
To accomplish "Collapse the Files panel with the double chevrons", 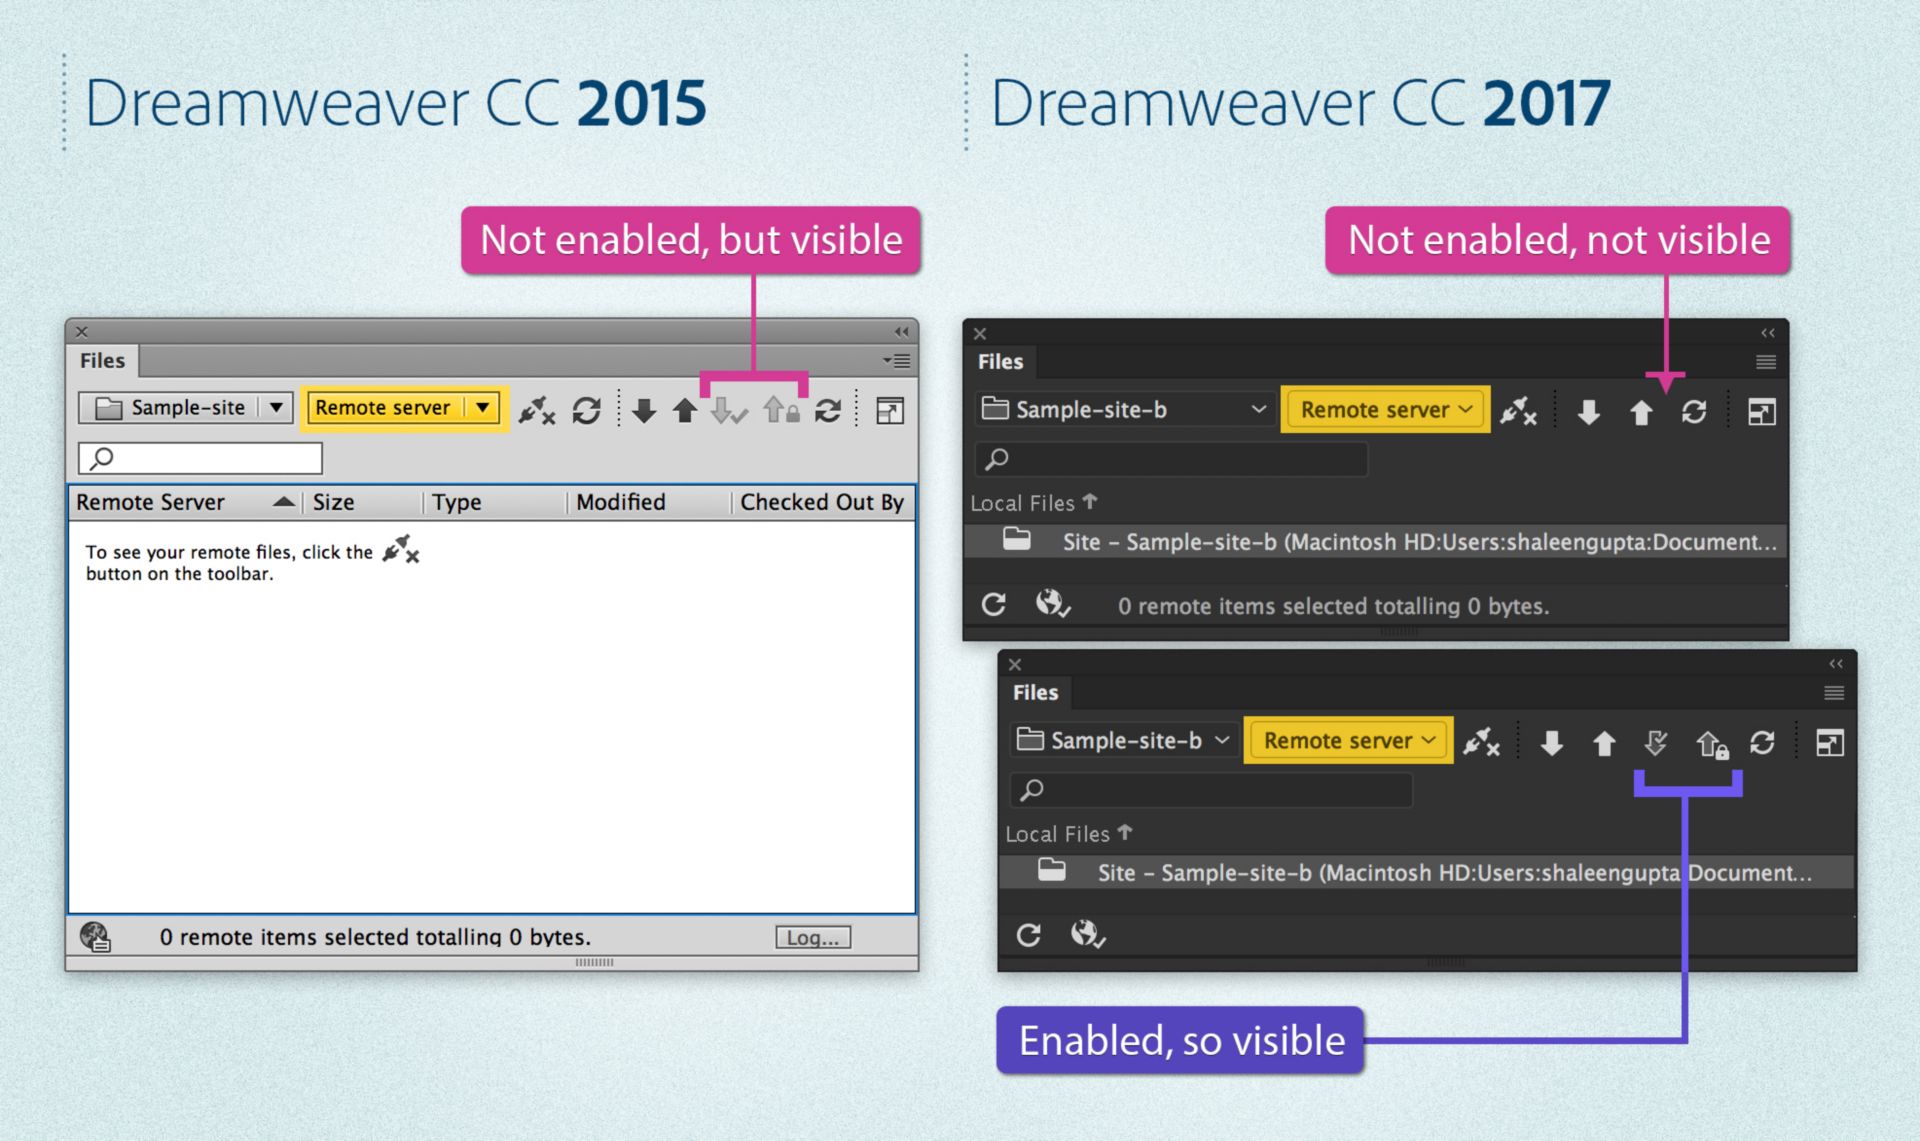I will (x=1766, y=333).
